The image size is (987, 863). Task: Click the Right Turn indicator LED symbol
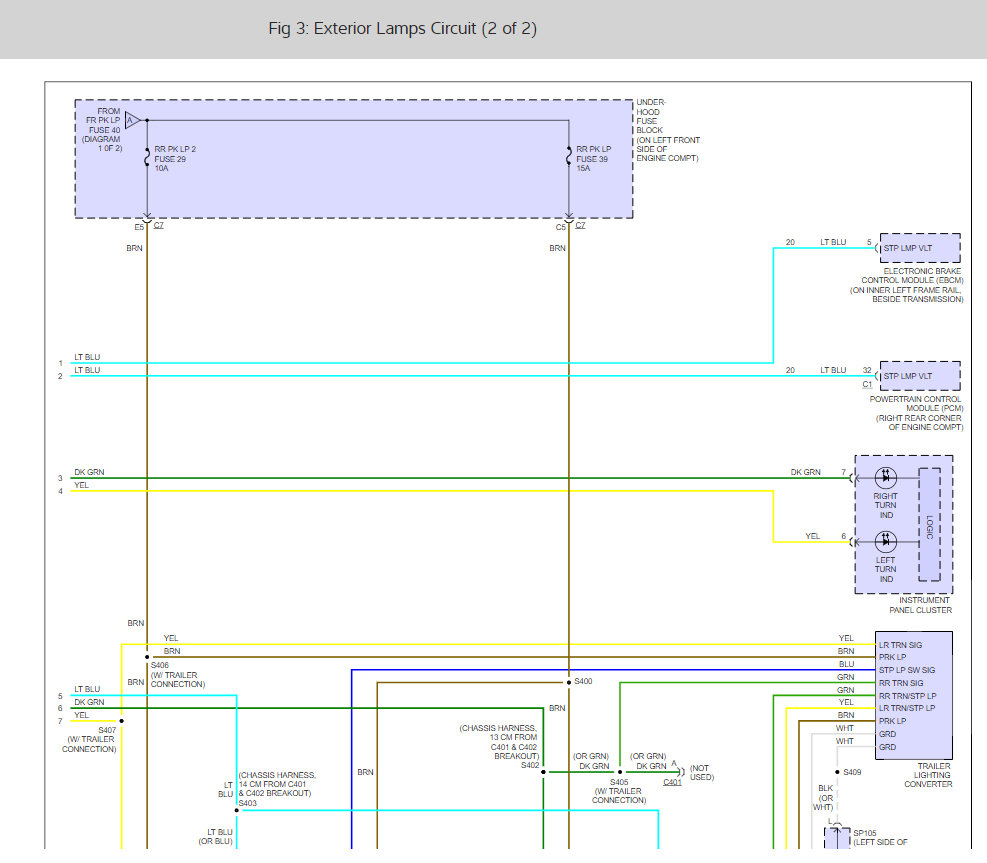point(885,478)
